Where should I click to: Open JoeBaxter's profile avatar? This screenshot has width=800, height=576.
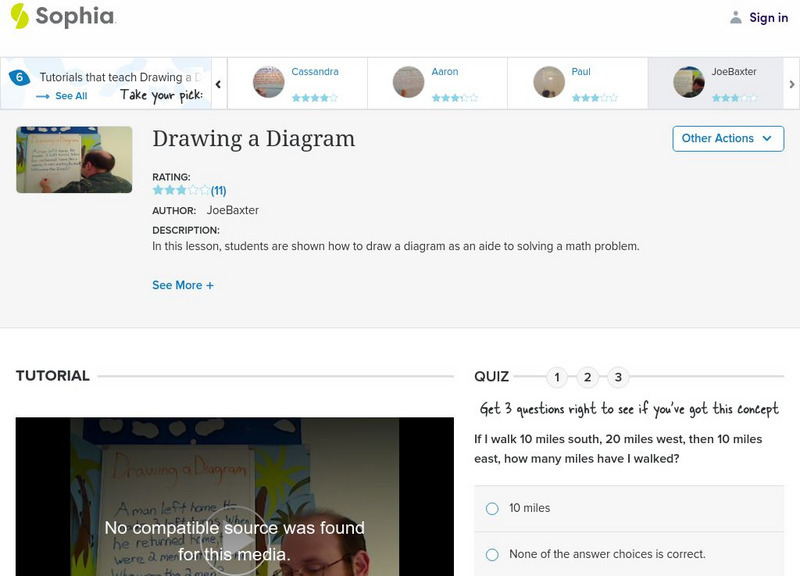pyautogui.click(x=690, y=80)
